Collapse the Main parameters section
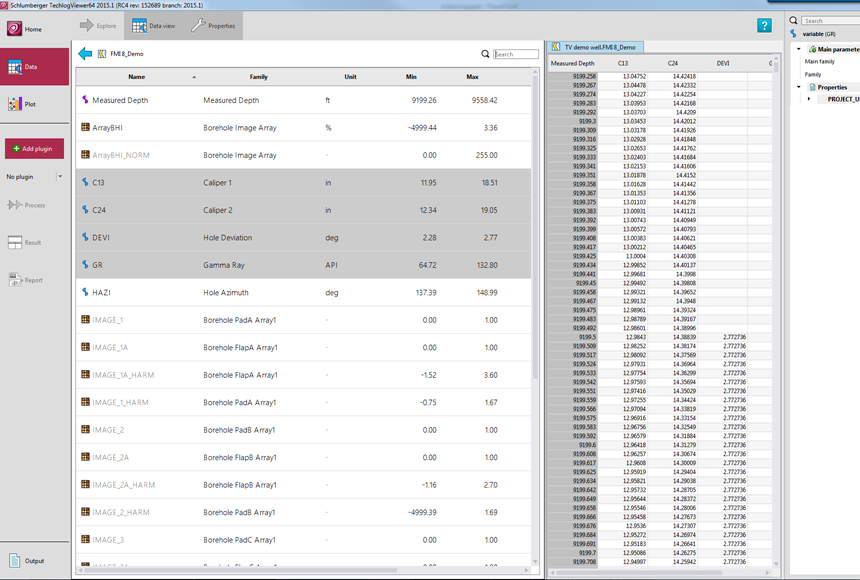The width and height of the screenshot is (860, 580). point(799,49)
